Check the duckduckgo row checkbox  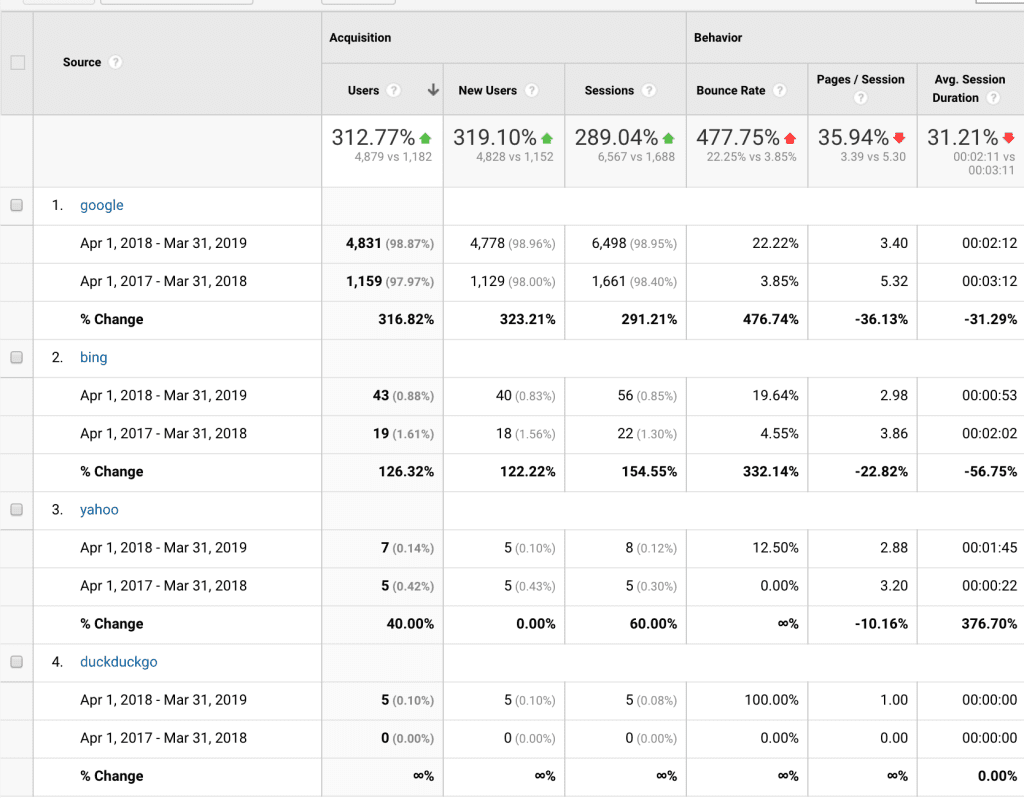click(x=17, y=662)
